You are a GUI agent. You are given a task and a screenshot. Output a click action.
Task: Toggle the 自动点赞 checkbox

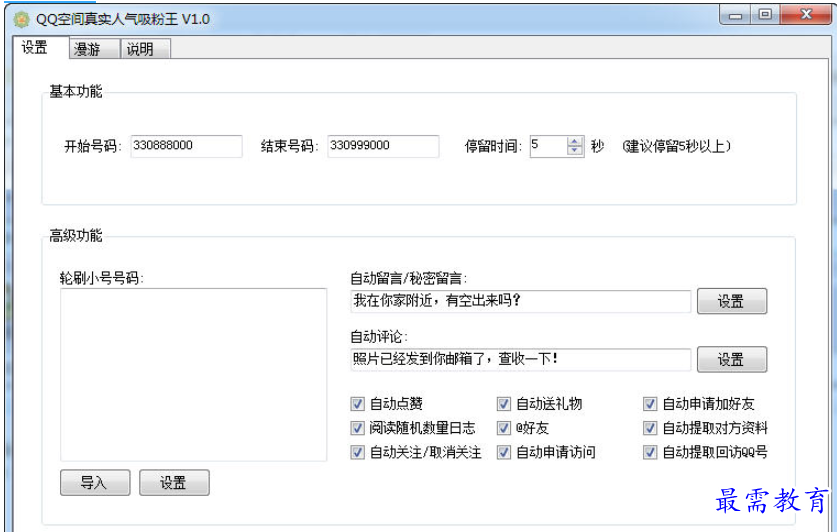[357, 404]
